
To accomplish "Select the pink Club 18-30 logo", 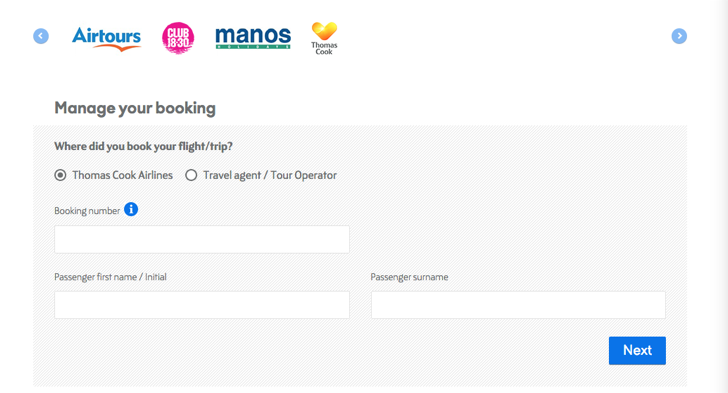I will click(x=178, y=38).
